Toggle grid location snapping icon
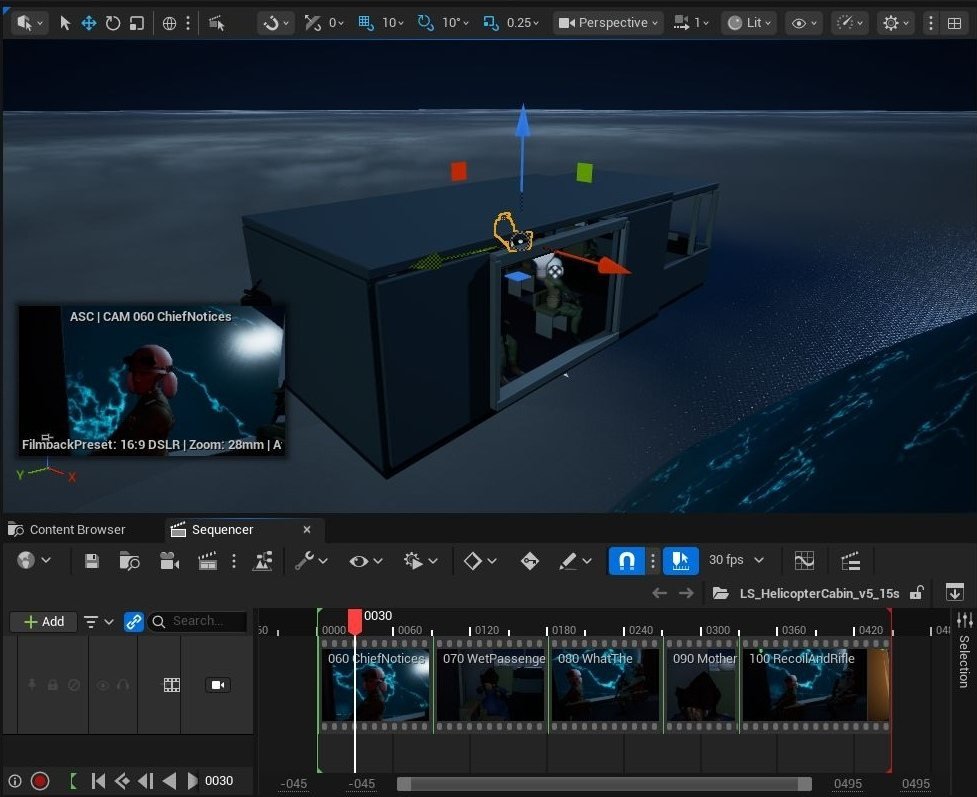Viewport: 977px width, 797px height. click(366, 23)
